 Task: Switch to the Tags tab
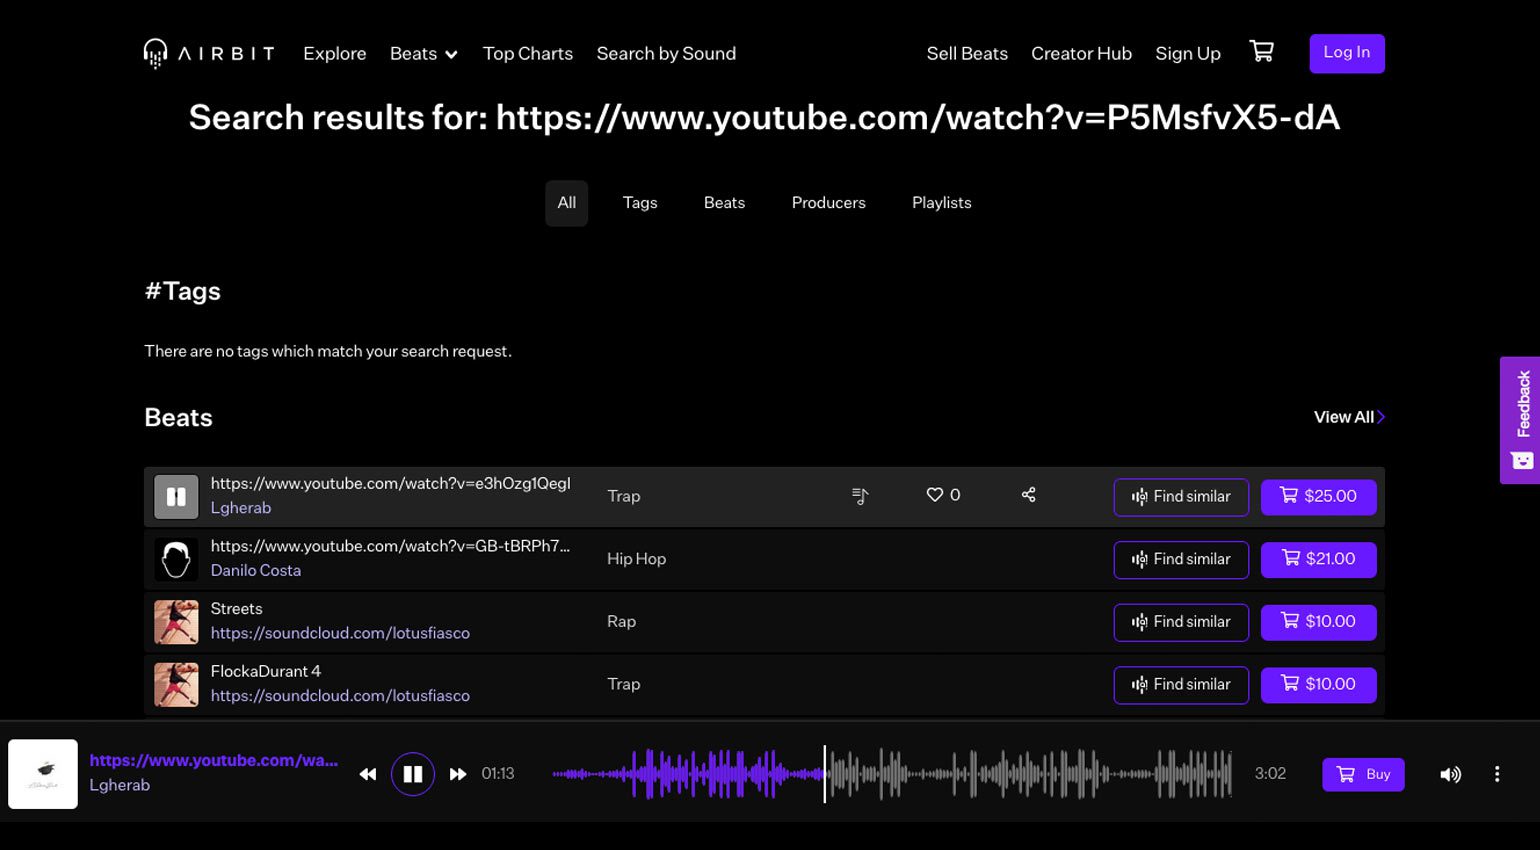(640, 203)
